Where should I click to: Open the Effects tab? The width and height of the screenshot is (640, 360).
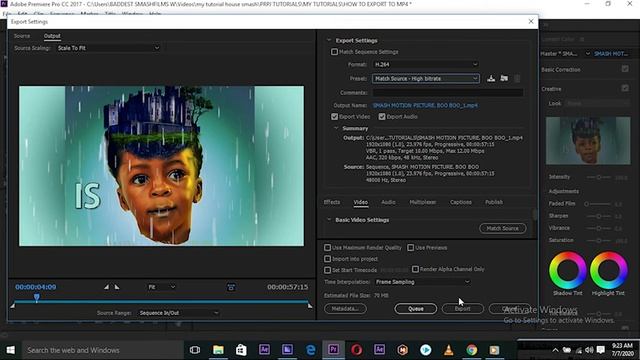[332, 202]
